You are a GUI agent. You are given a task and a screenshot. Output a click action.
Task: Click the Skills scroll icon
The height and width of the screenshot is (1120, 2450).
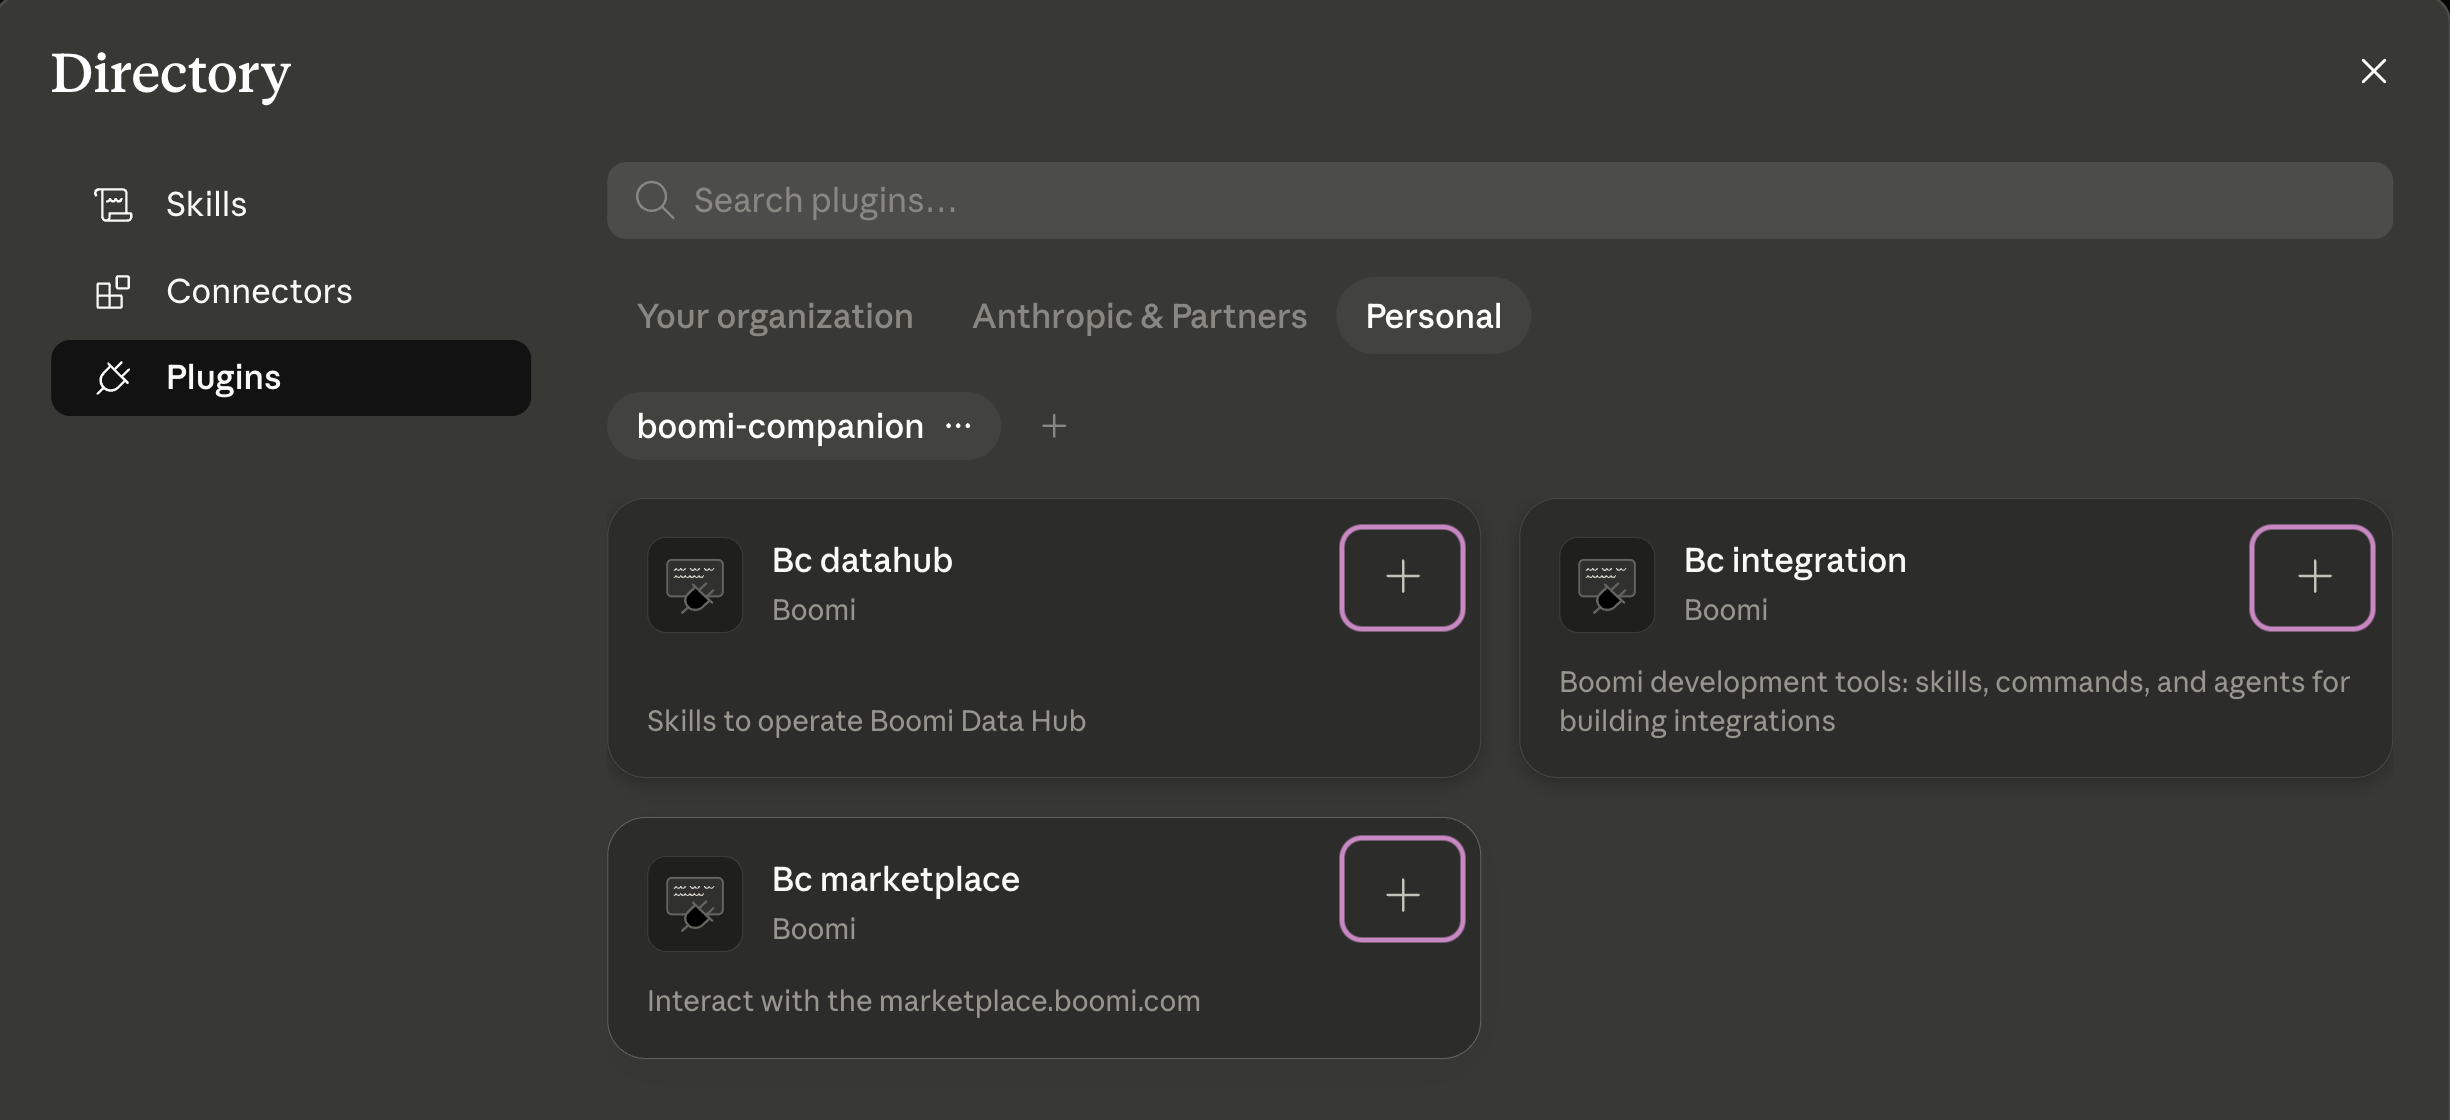point(113,205)
